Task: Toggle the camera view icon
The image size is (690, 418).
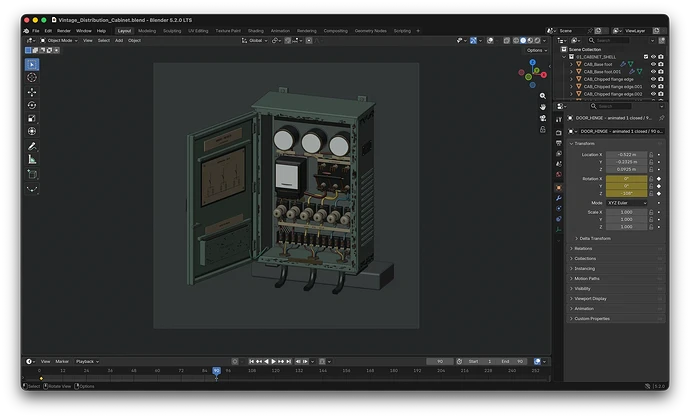Action: 543,118
